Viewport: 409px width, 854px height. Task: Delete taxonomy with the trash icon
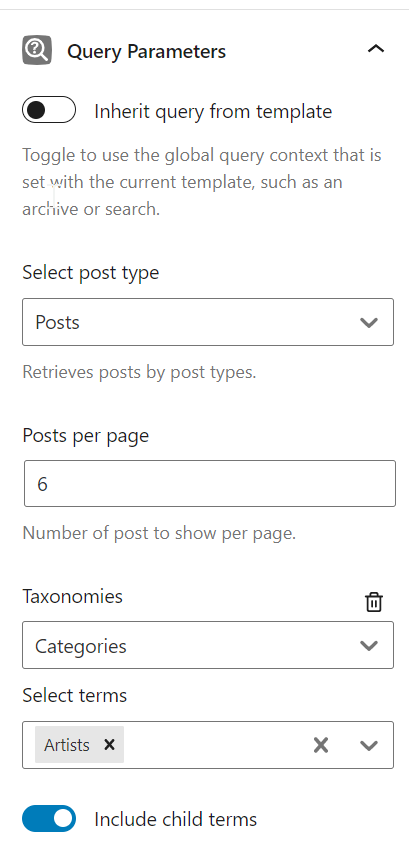tap(374, 602)
